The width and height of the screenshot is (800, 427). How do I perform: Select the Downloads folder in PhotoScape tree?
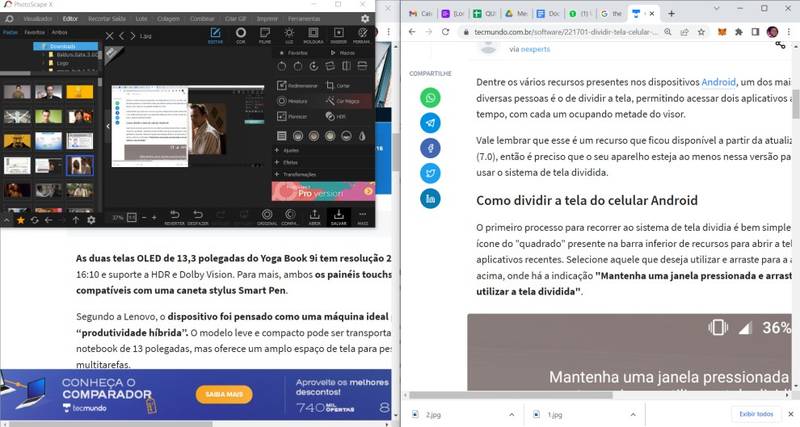[66, 46]
